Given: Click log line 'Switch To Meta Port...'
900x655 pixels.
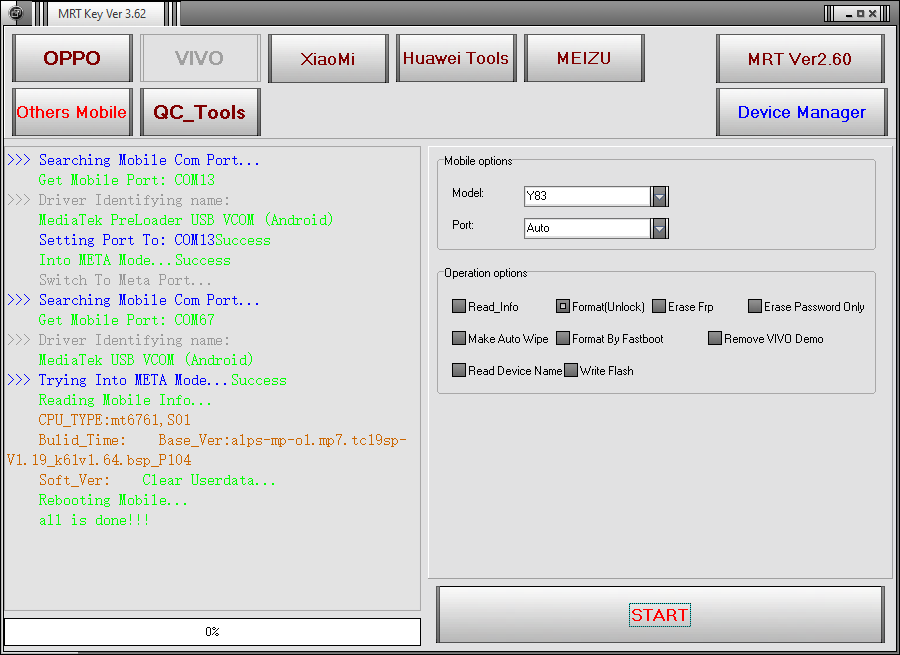Looking at the screenshot, I should click(x=125, y=280).
